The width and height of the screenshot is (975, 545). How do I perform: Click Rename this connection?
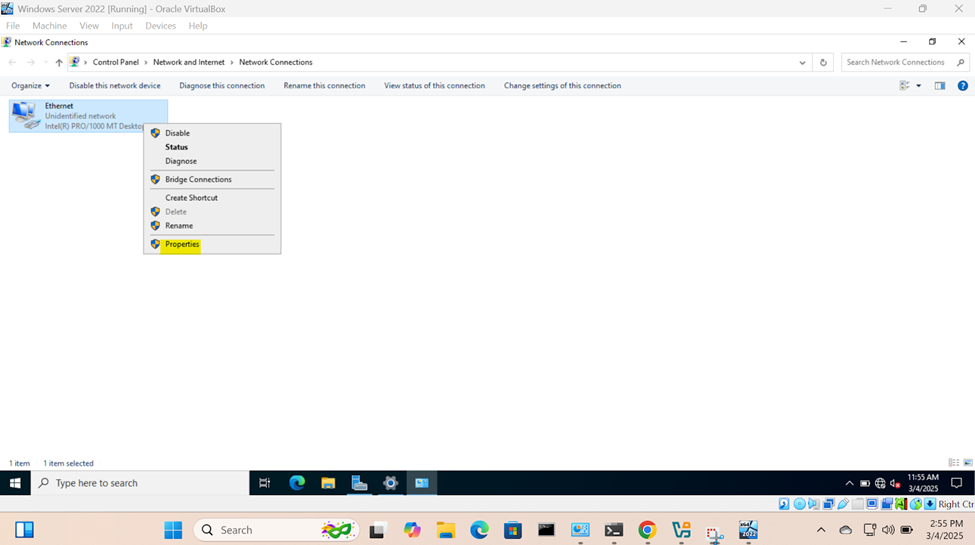point(324,86)
